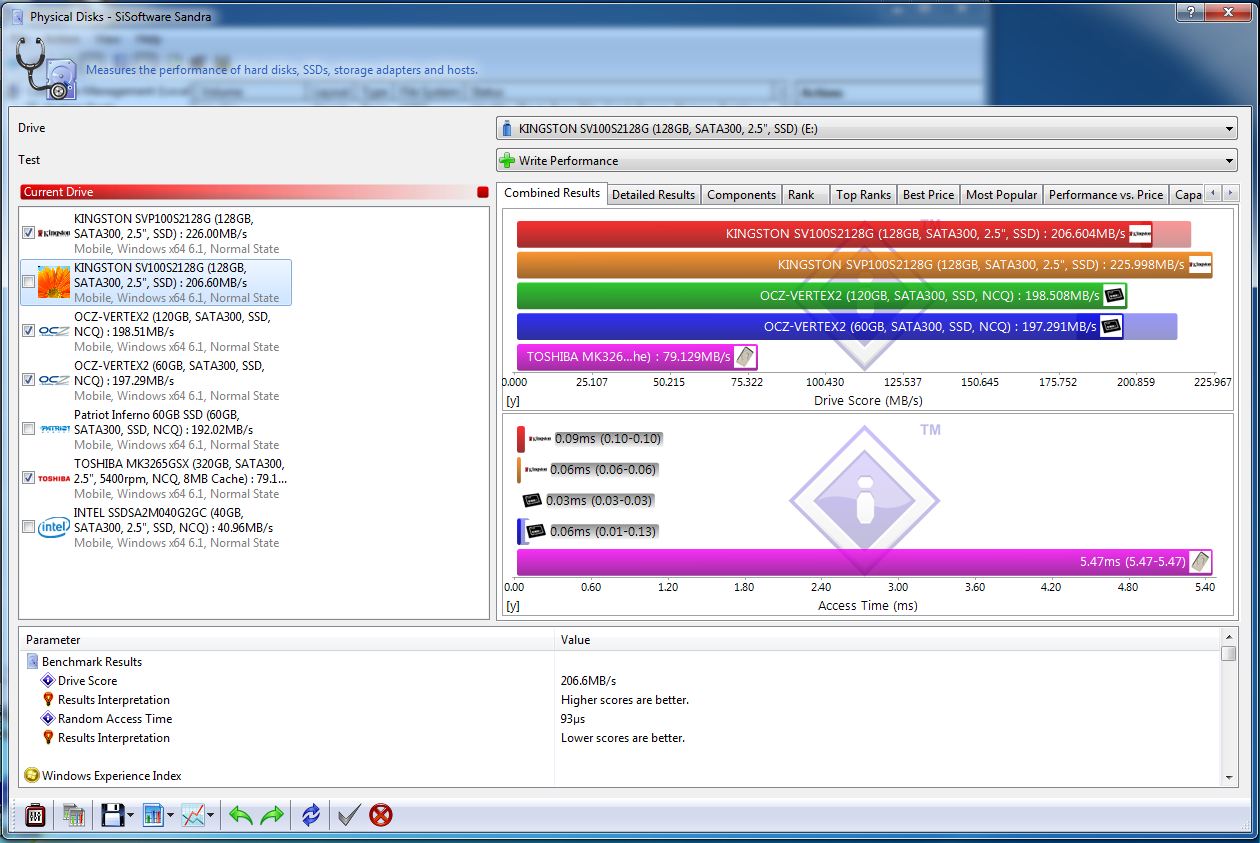Click the "Higher scores are better." value text
The image size is (1260, 843).
pos(625,700)
